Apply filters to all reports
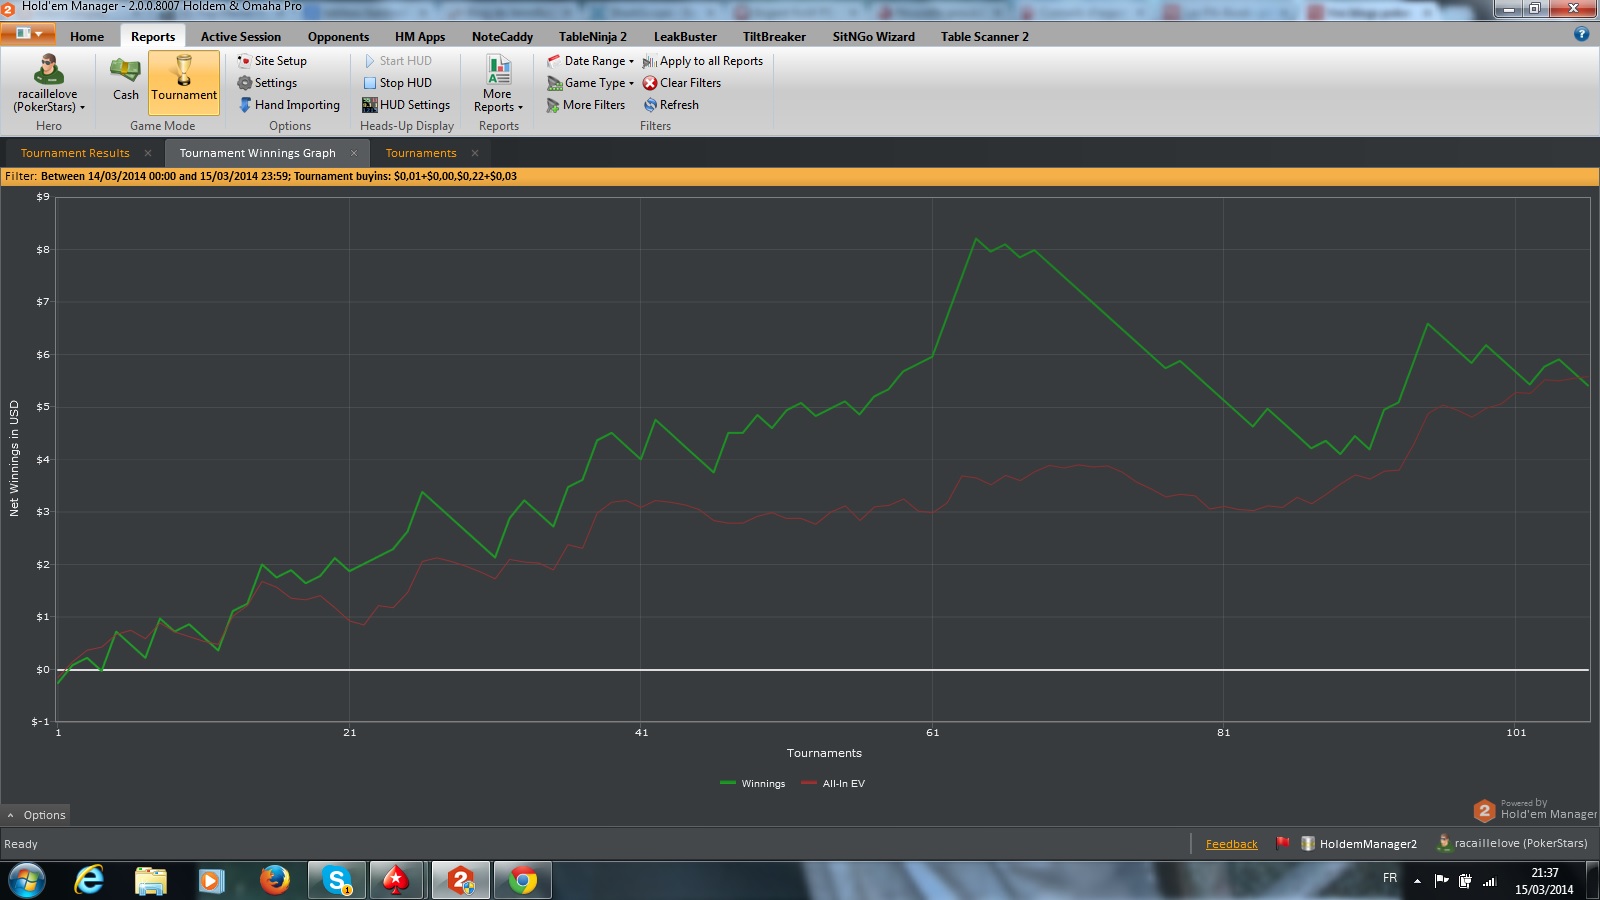The width and height of the screenshot is (1600, 900). point(703,61)
